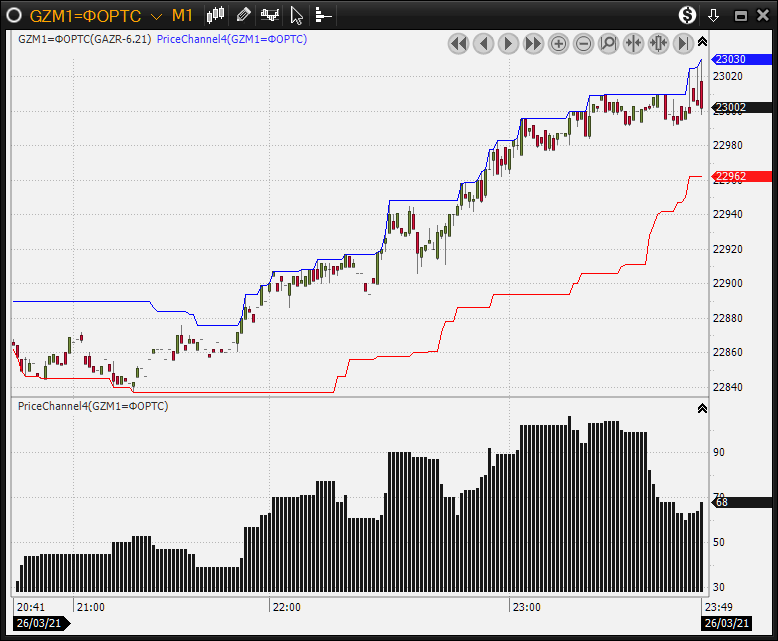Open the M1 timeframe selector
This screenshot has height=641, width=778.
coord(182,15)
